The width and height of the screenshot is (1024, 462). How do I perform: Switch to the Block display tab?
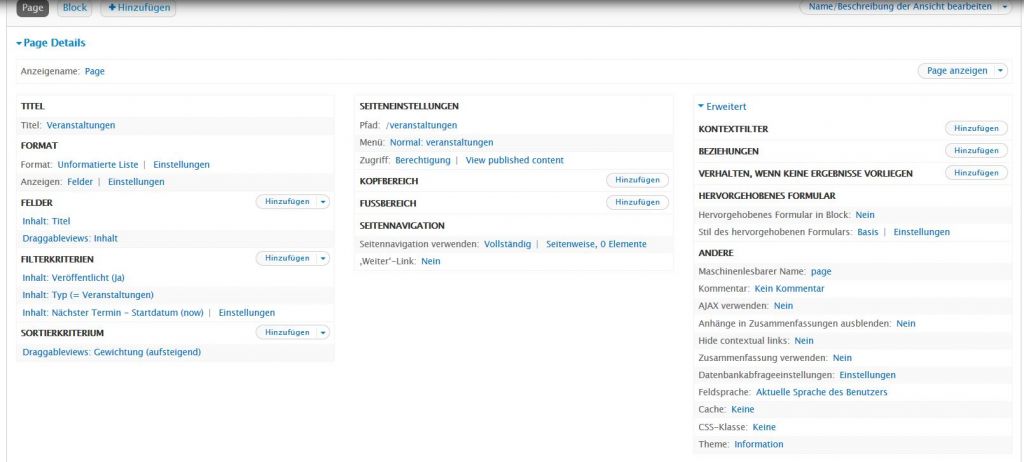pos(74,8)
